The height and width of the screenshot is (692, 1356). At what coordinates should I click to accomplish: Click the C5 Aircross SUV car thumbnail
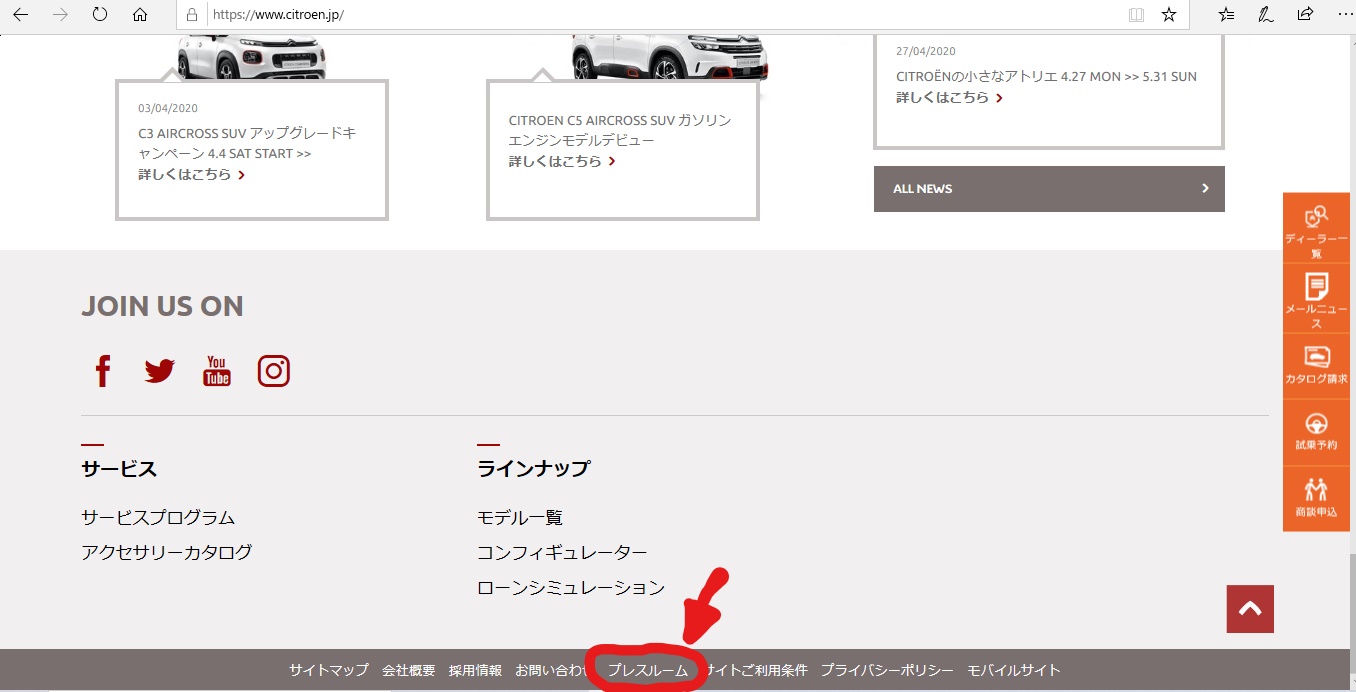coord(669,58)
